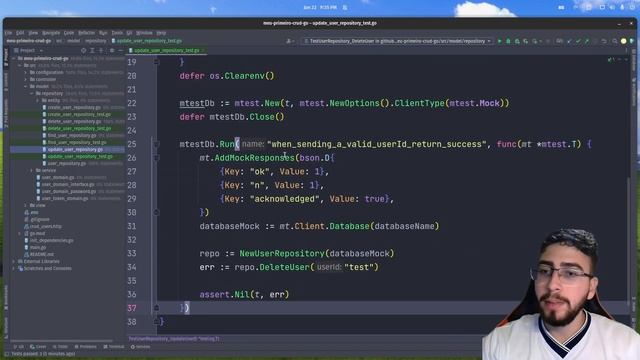This screenshot has width=640, height=360.
Task: Fold the code block at line 25 gutter
Action: (157, 144)
